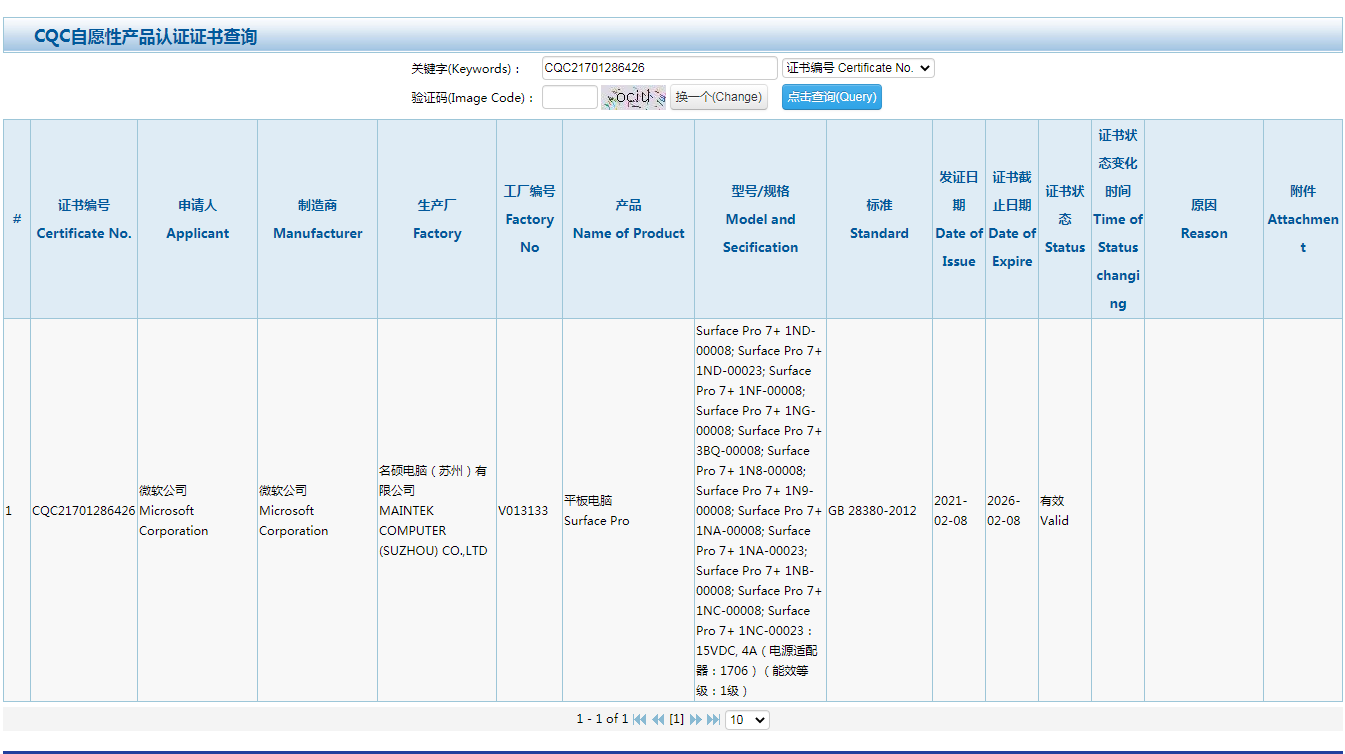Image resolution: width=1345 pixels, height=754 pixels.
Task: Select the Surface Pro 7+ model list cell
Action: tap(760, 510)
